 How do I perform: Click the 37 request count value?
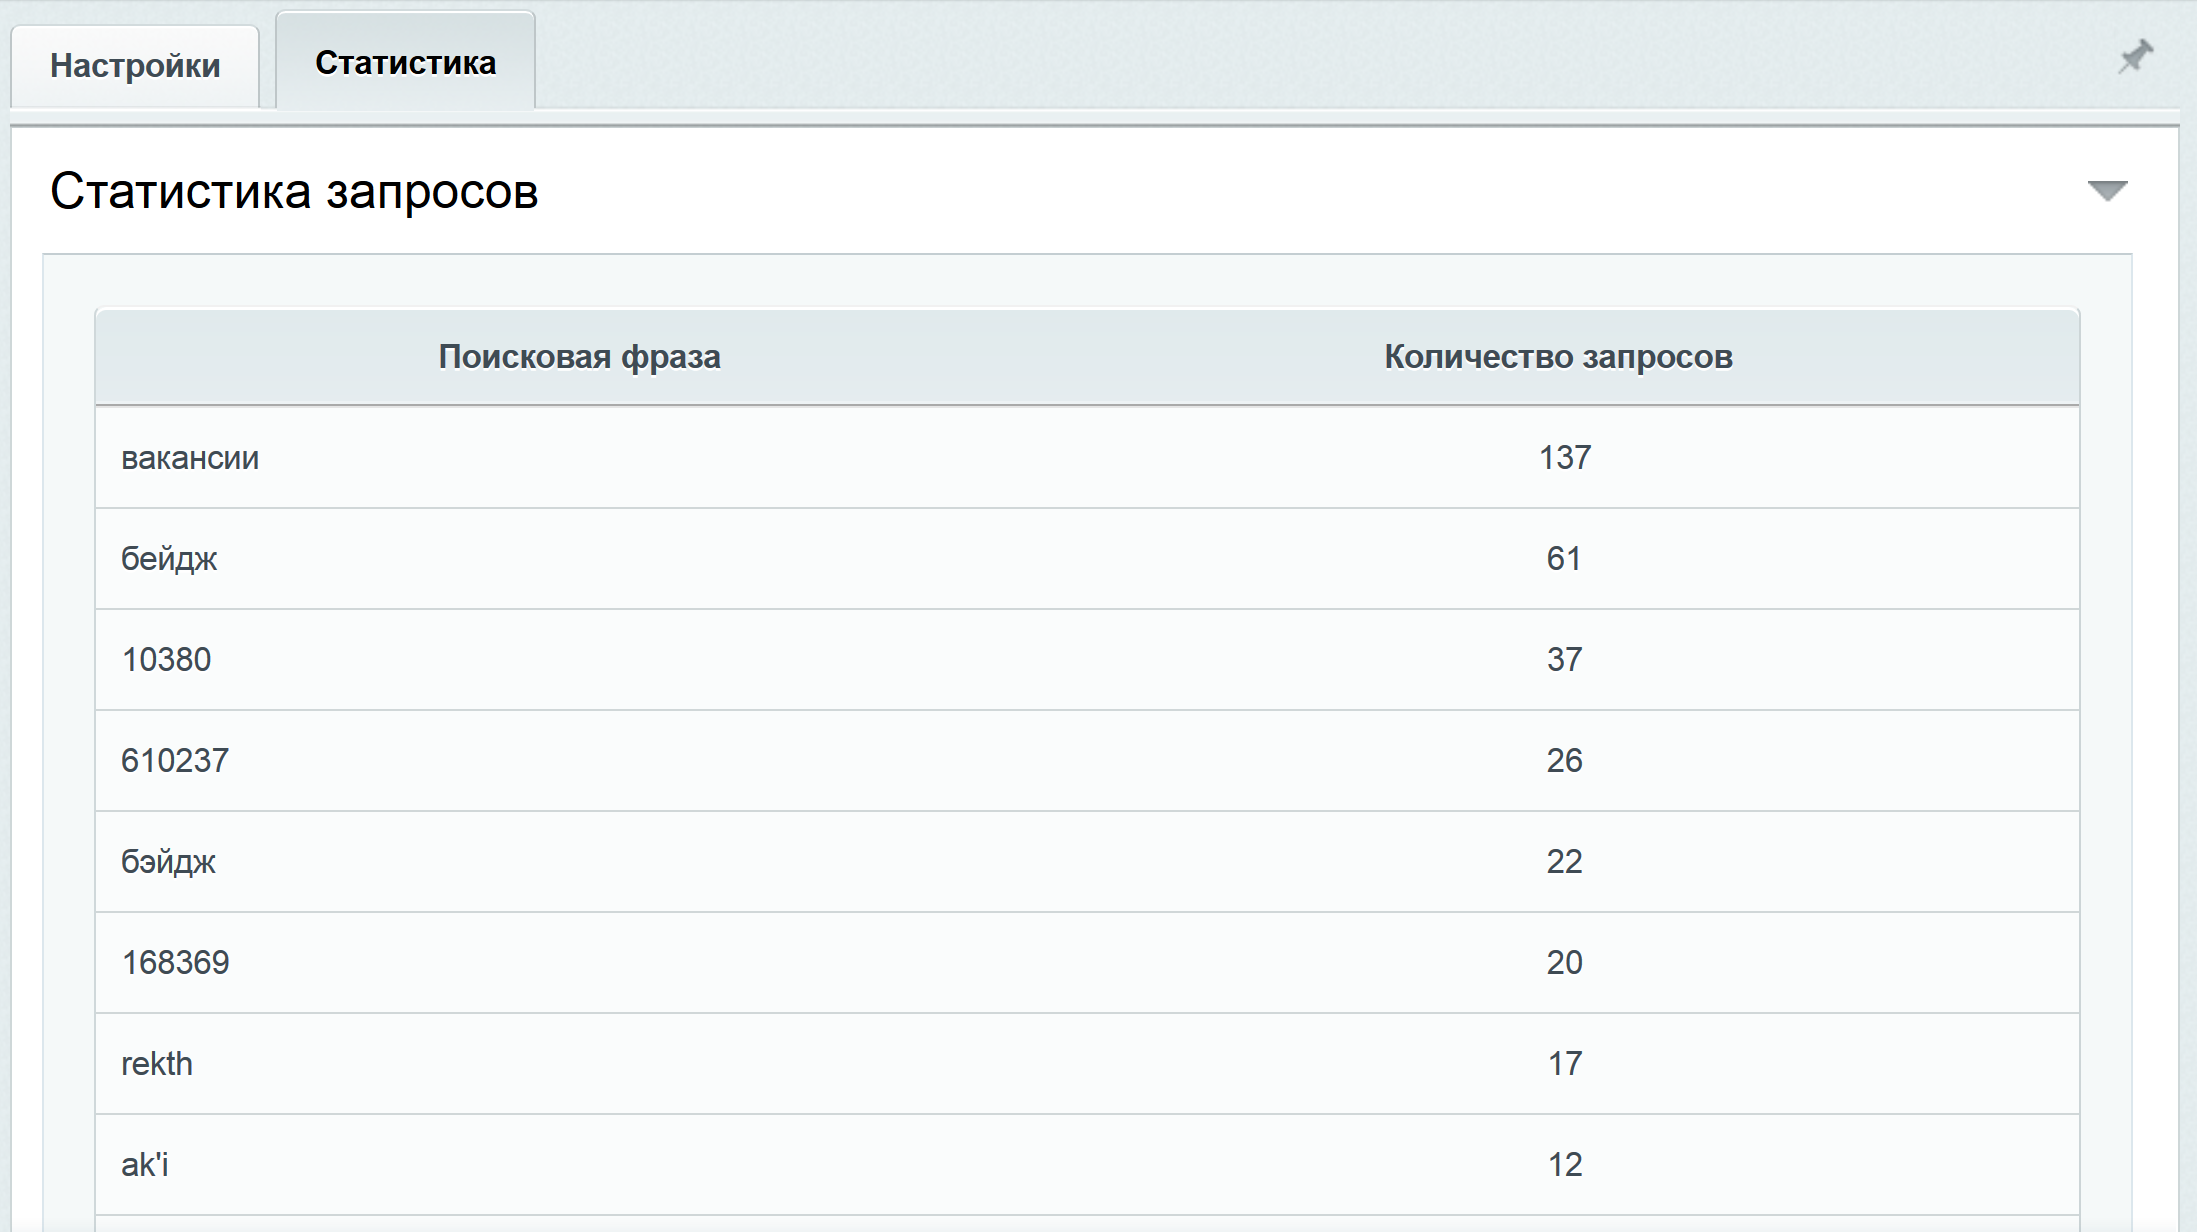point(1564,660)
